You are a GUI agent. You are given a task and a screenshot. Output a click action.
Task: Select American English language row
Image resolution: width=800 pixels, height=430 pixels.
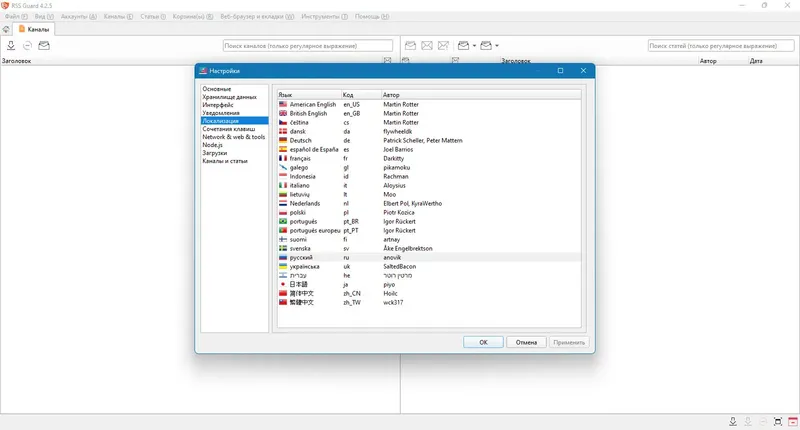coord(429,104)
